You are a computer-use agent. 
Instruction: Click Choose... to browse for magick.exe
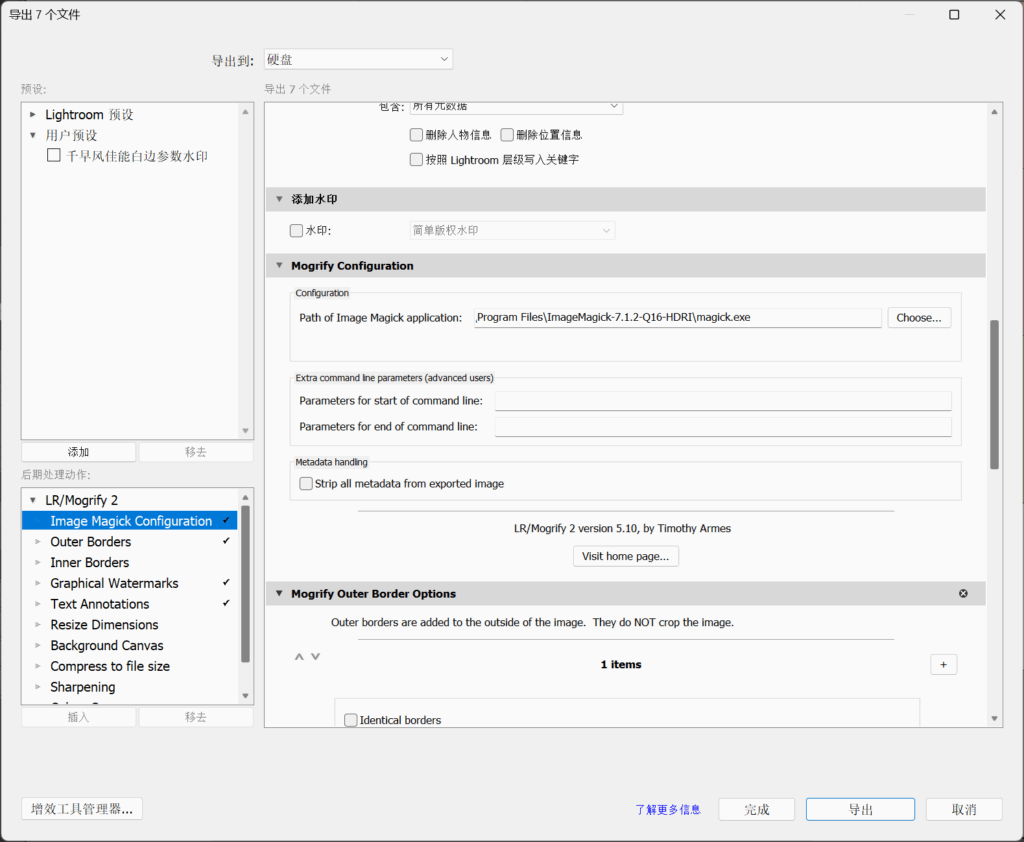(918, 318)
